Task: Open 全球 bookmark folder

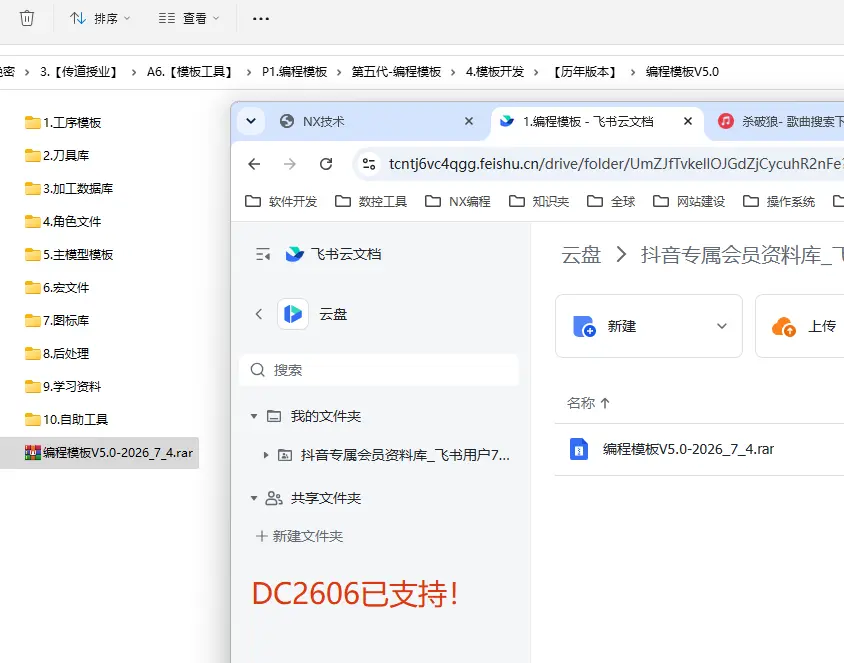Action: (x=611, y=201)
